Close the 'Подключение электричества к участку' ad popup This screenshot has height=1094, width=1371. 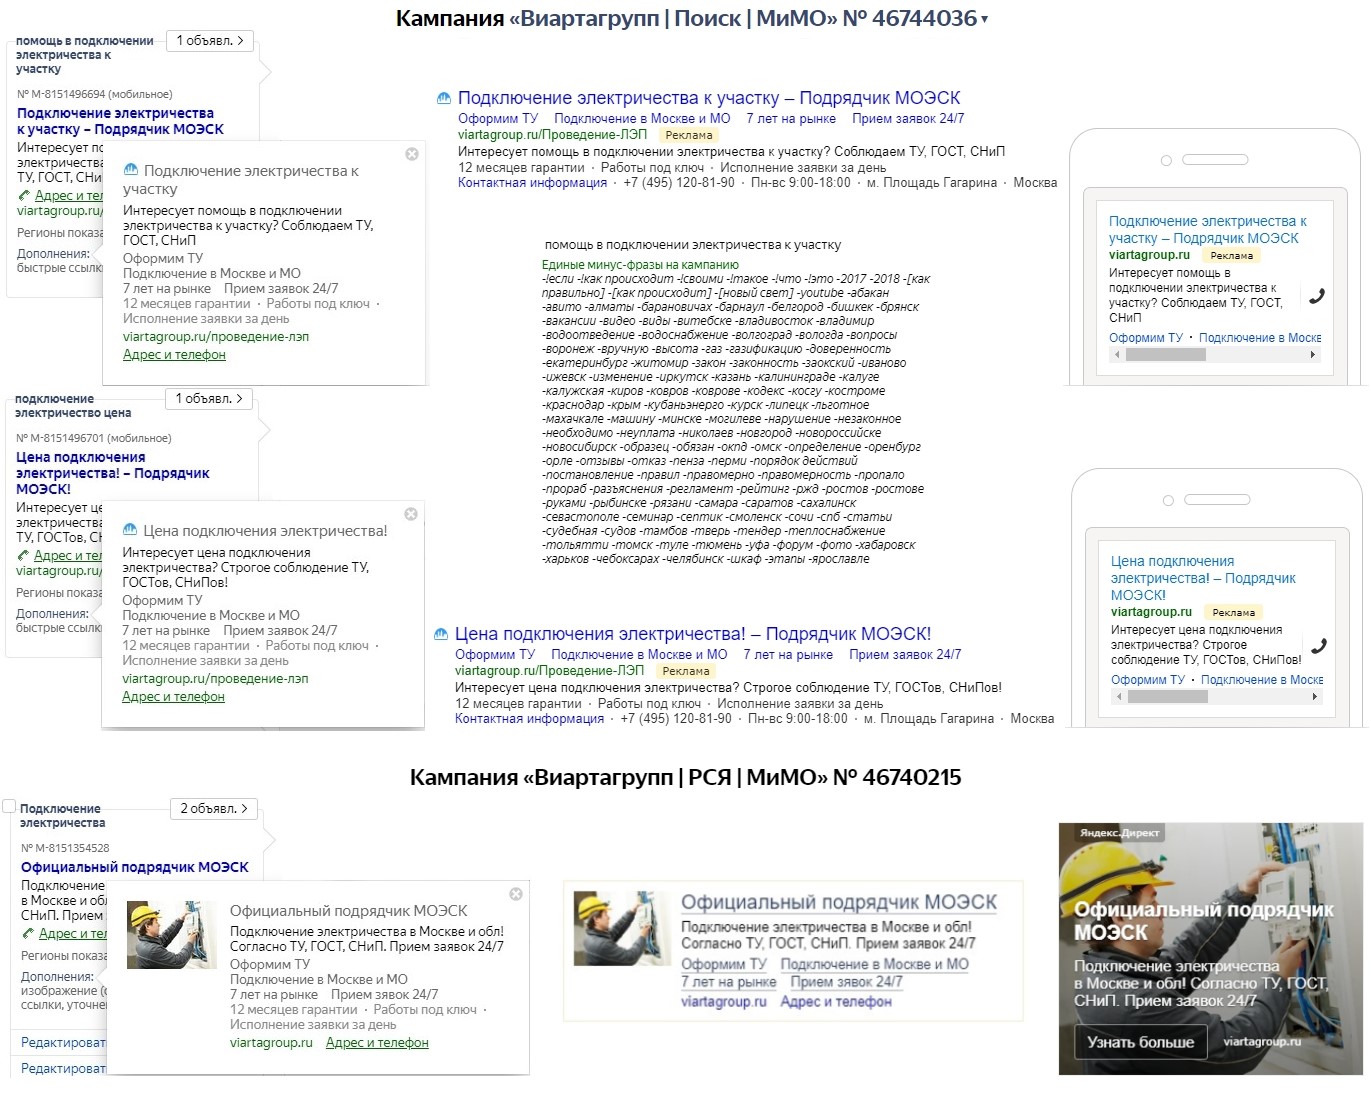(412, 154)
